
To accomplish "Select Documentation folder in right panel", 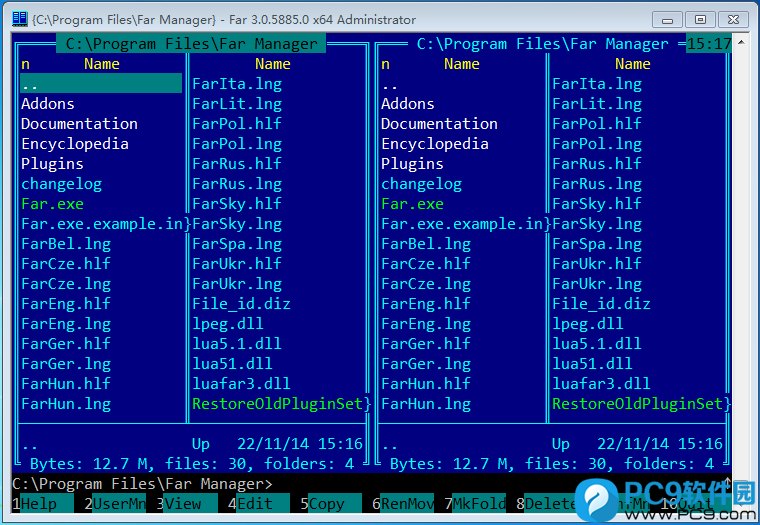I will pos(439,124).
